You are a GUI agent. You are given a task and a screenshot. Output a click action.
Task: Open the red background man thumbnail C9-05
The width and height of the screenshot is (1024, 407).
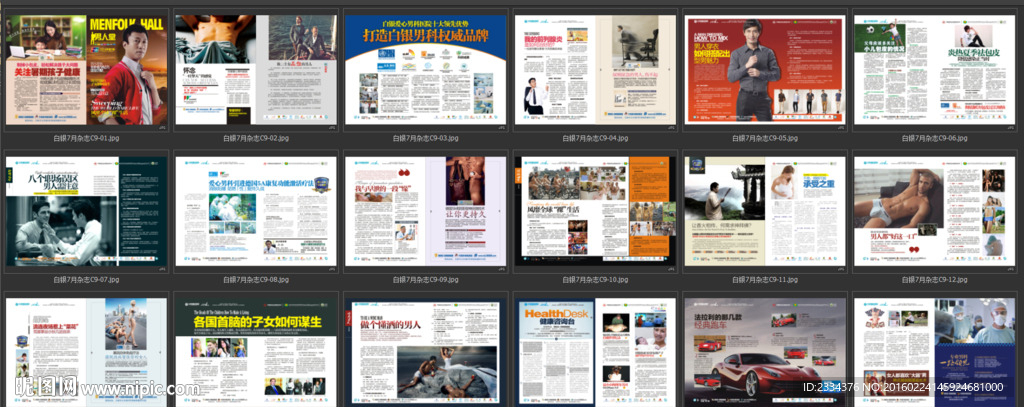click(x=764, y=69)
